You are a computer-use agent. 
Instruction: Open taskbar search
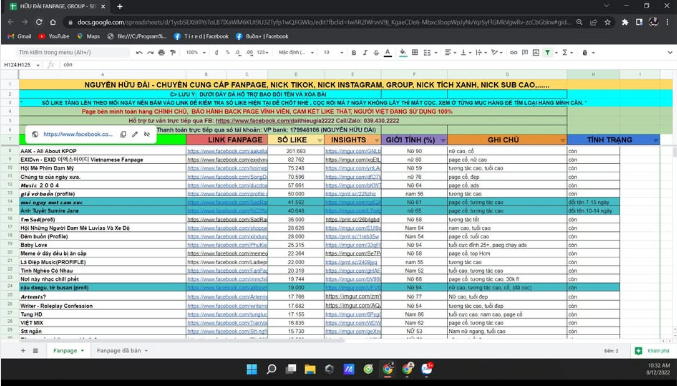[x=271, y=369]
